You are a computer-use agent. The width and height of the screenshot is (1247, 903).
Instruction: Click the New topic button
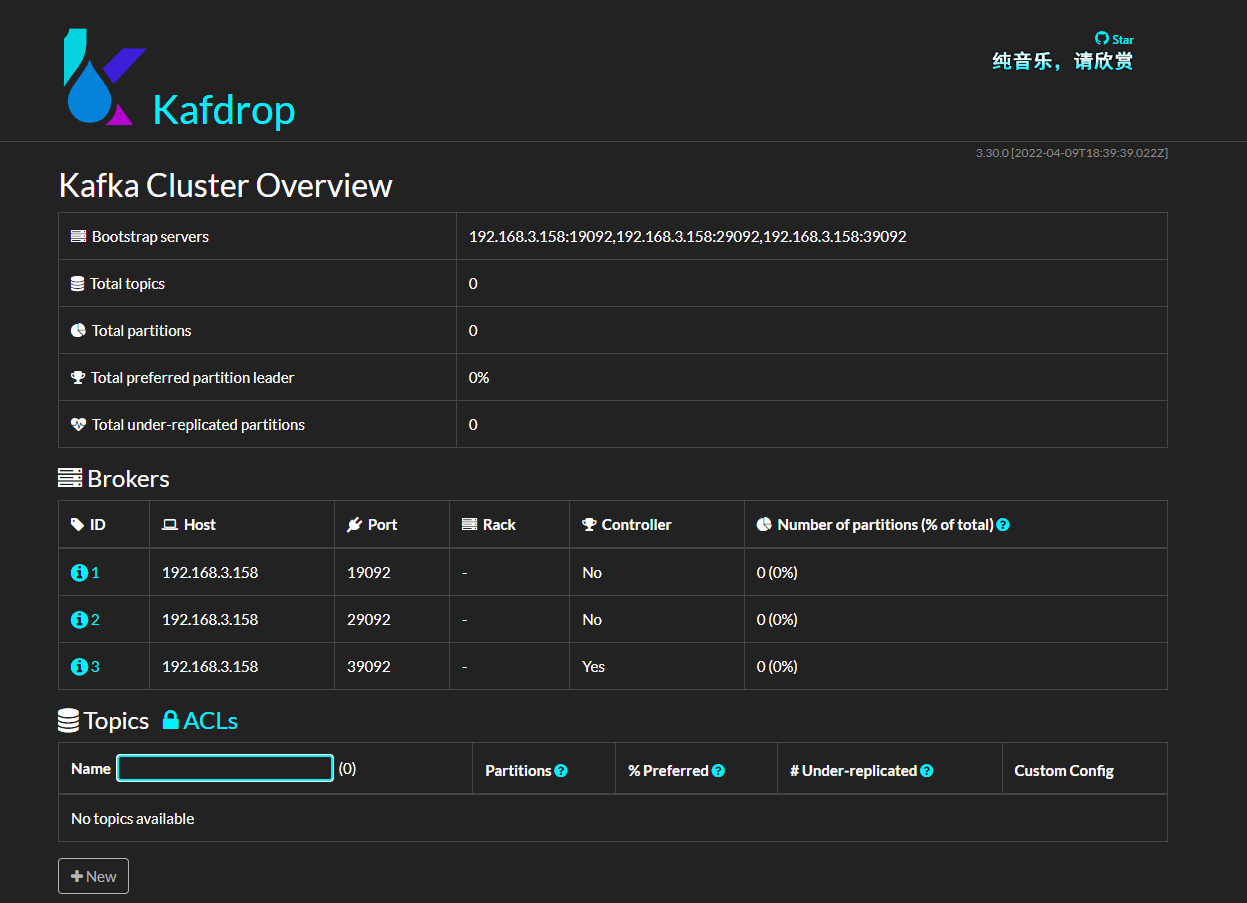(93, 876)
